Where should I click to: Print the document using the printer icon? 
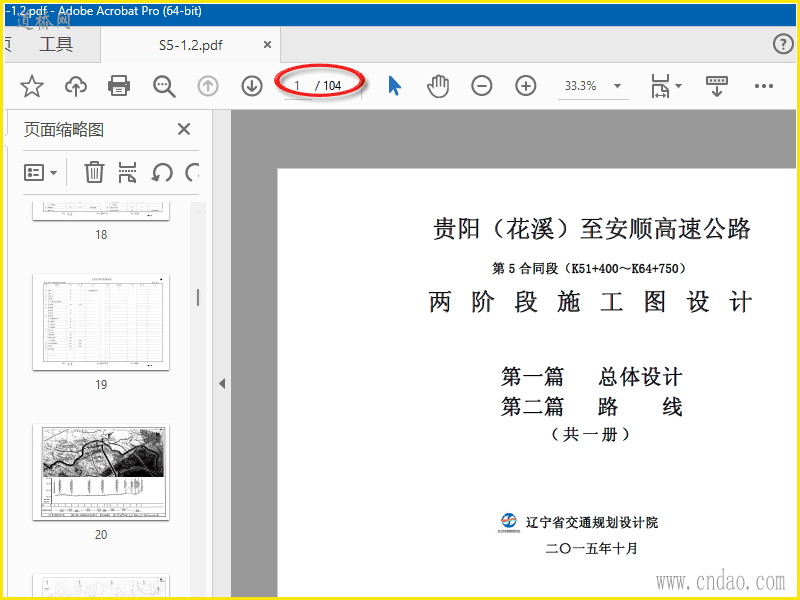point(119,86)
